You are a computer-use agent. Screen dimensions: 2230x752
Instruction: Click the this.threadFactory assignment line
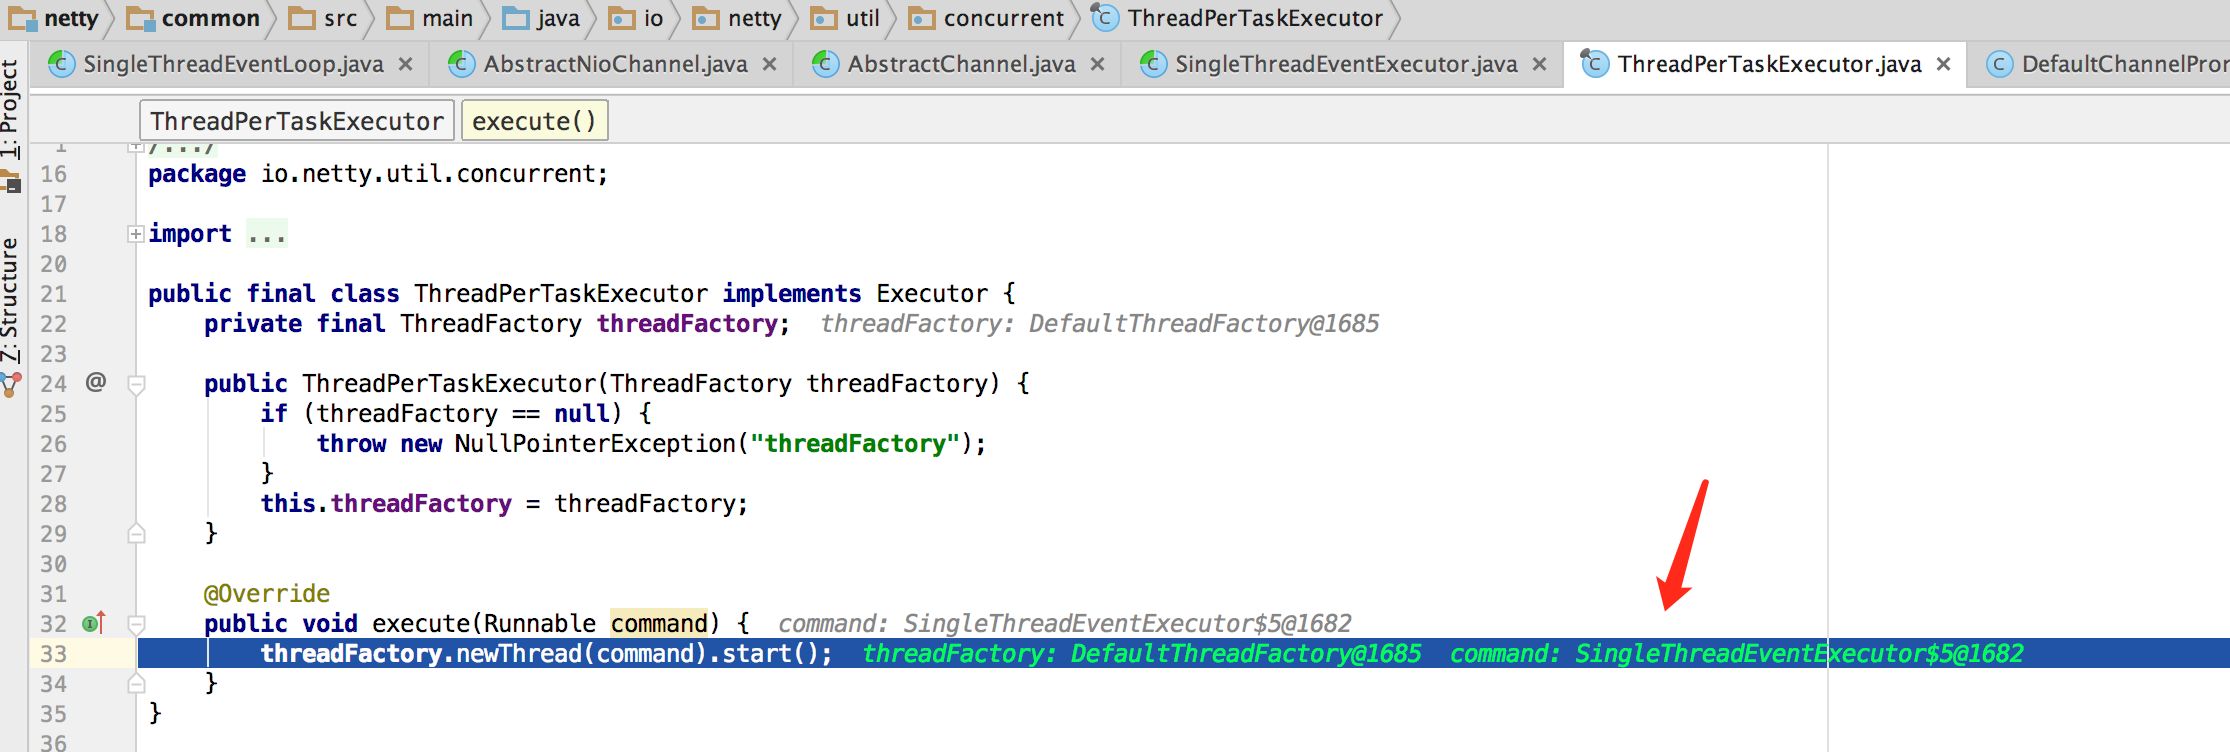click(x=504, y=504)
